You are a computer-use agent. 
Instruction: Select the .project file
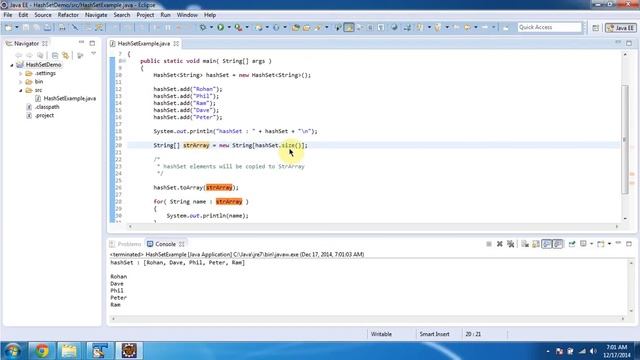point(44,116)
